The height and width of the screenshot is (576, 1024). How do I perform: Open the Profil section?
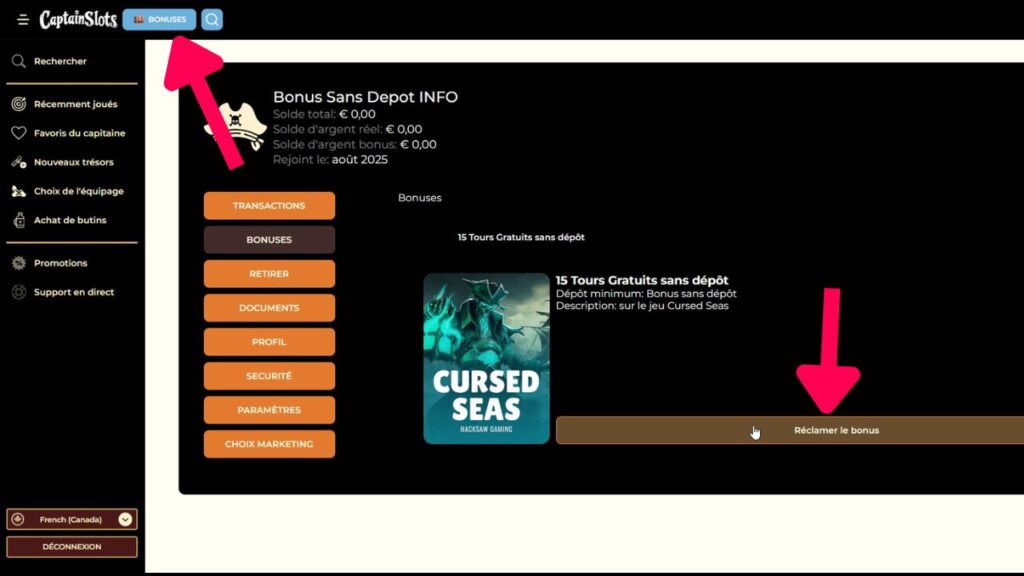coord(269,342)
